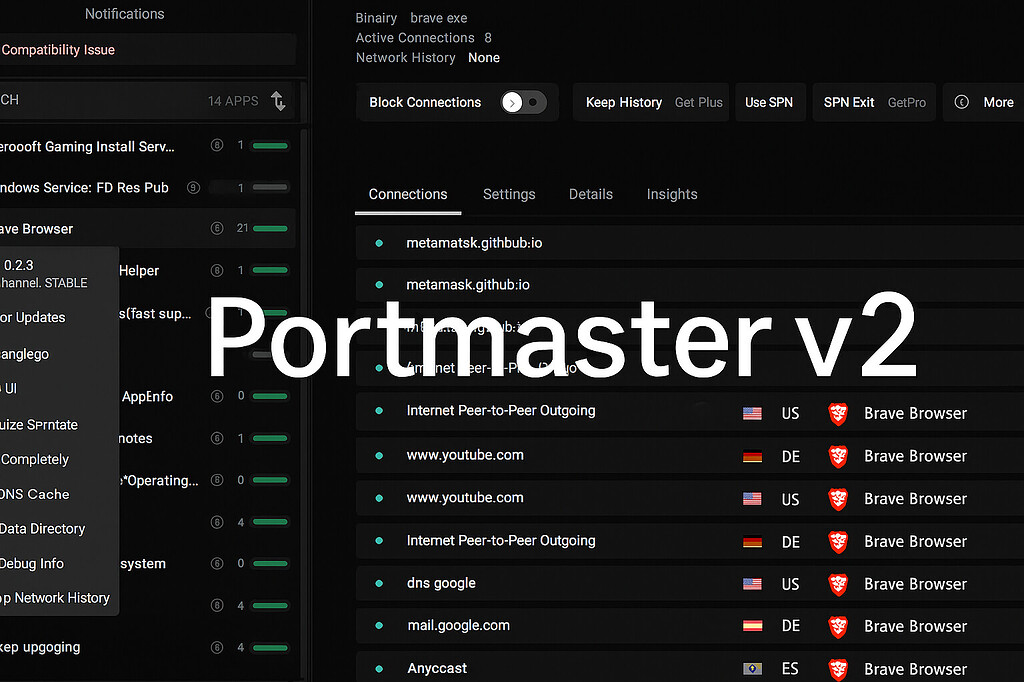Click Get Plus next to Keep History
The height and width of the screenshot is (682, 1024).
pos(698,102)
